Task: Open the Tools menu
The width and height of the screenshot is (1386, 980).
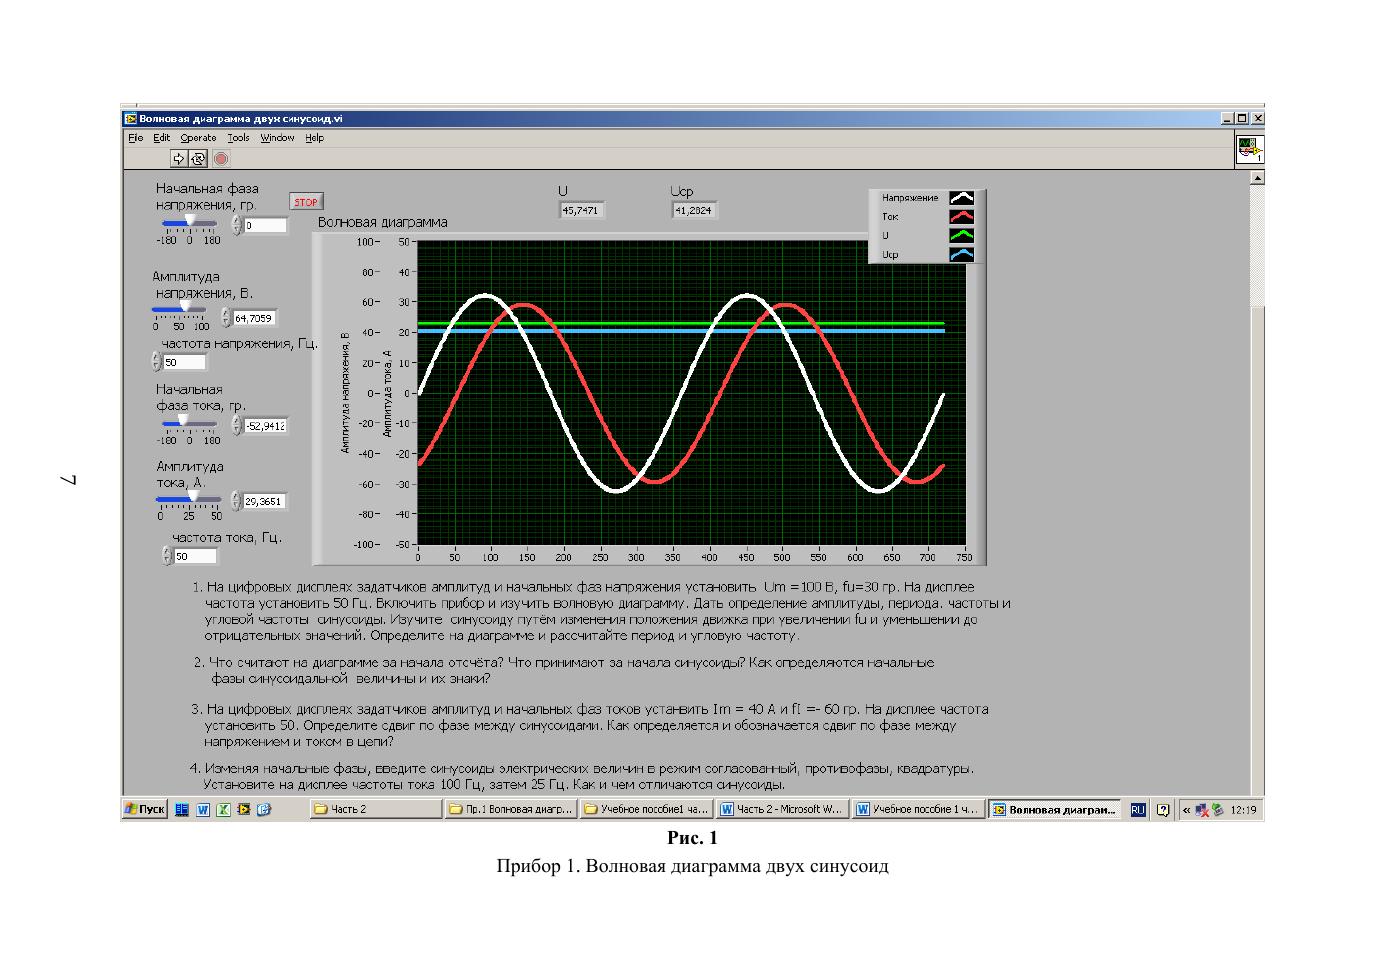Action: pos(238,138)
